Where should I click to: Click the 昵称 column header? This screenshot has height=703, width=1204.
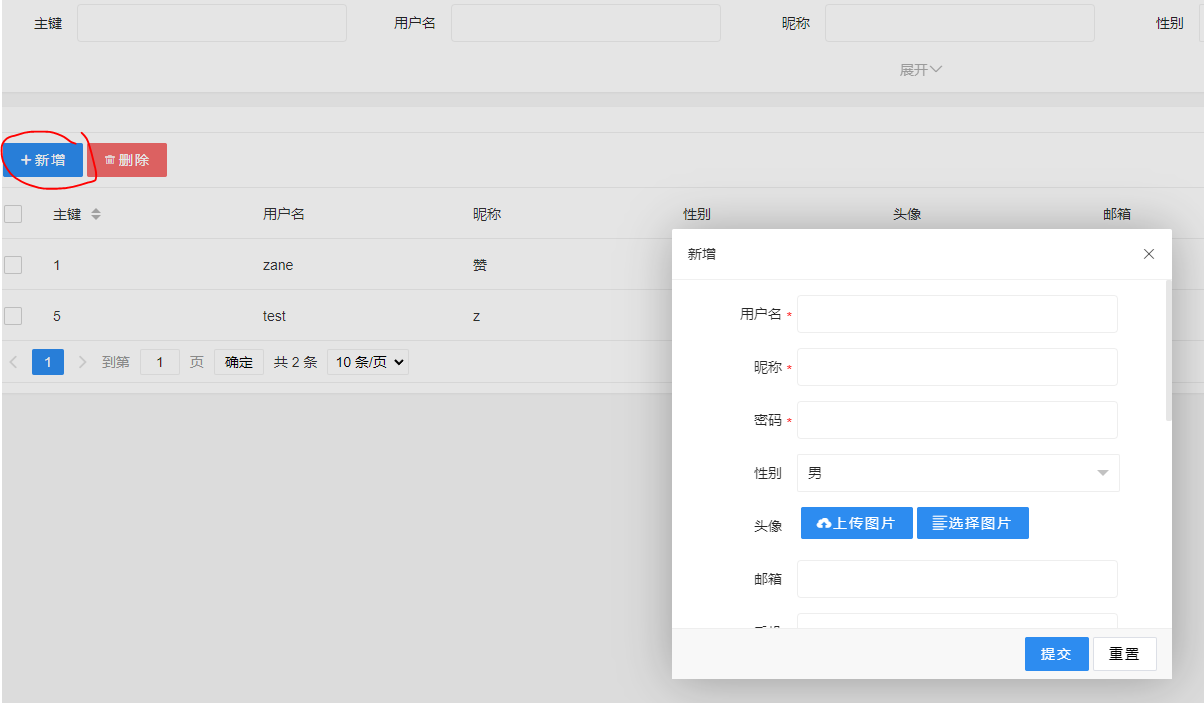[x=487, y=214]
